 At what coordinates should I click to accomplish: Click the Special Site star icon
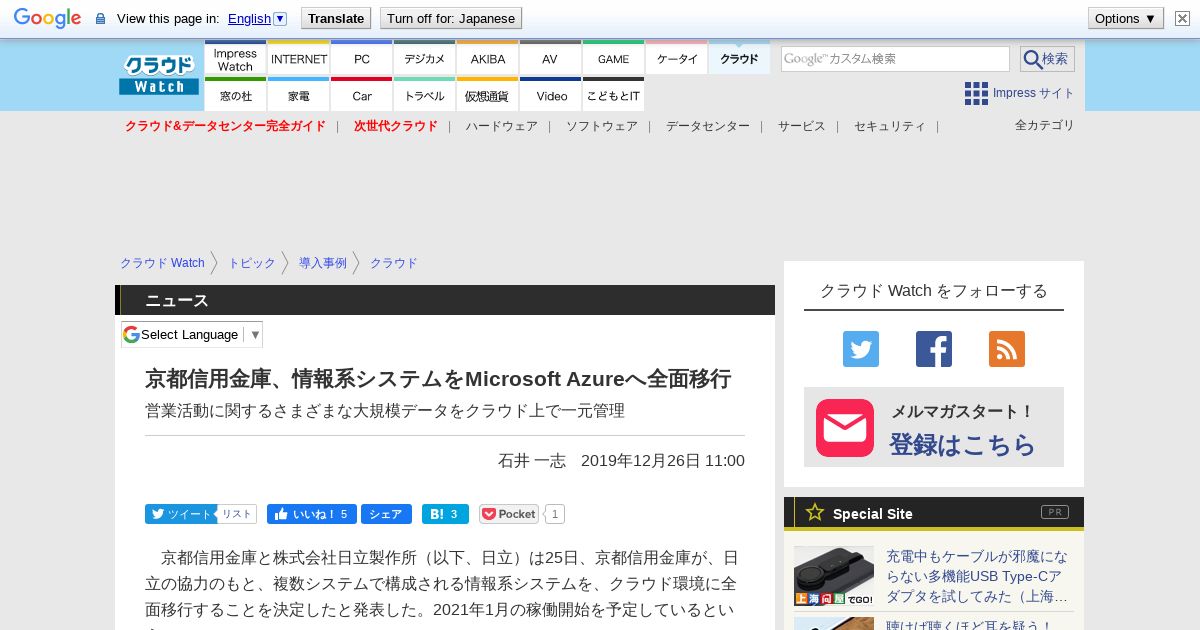tap(815, 512)
